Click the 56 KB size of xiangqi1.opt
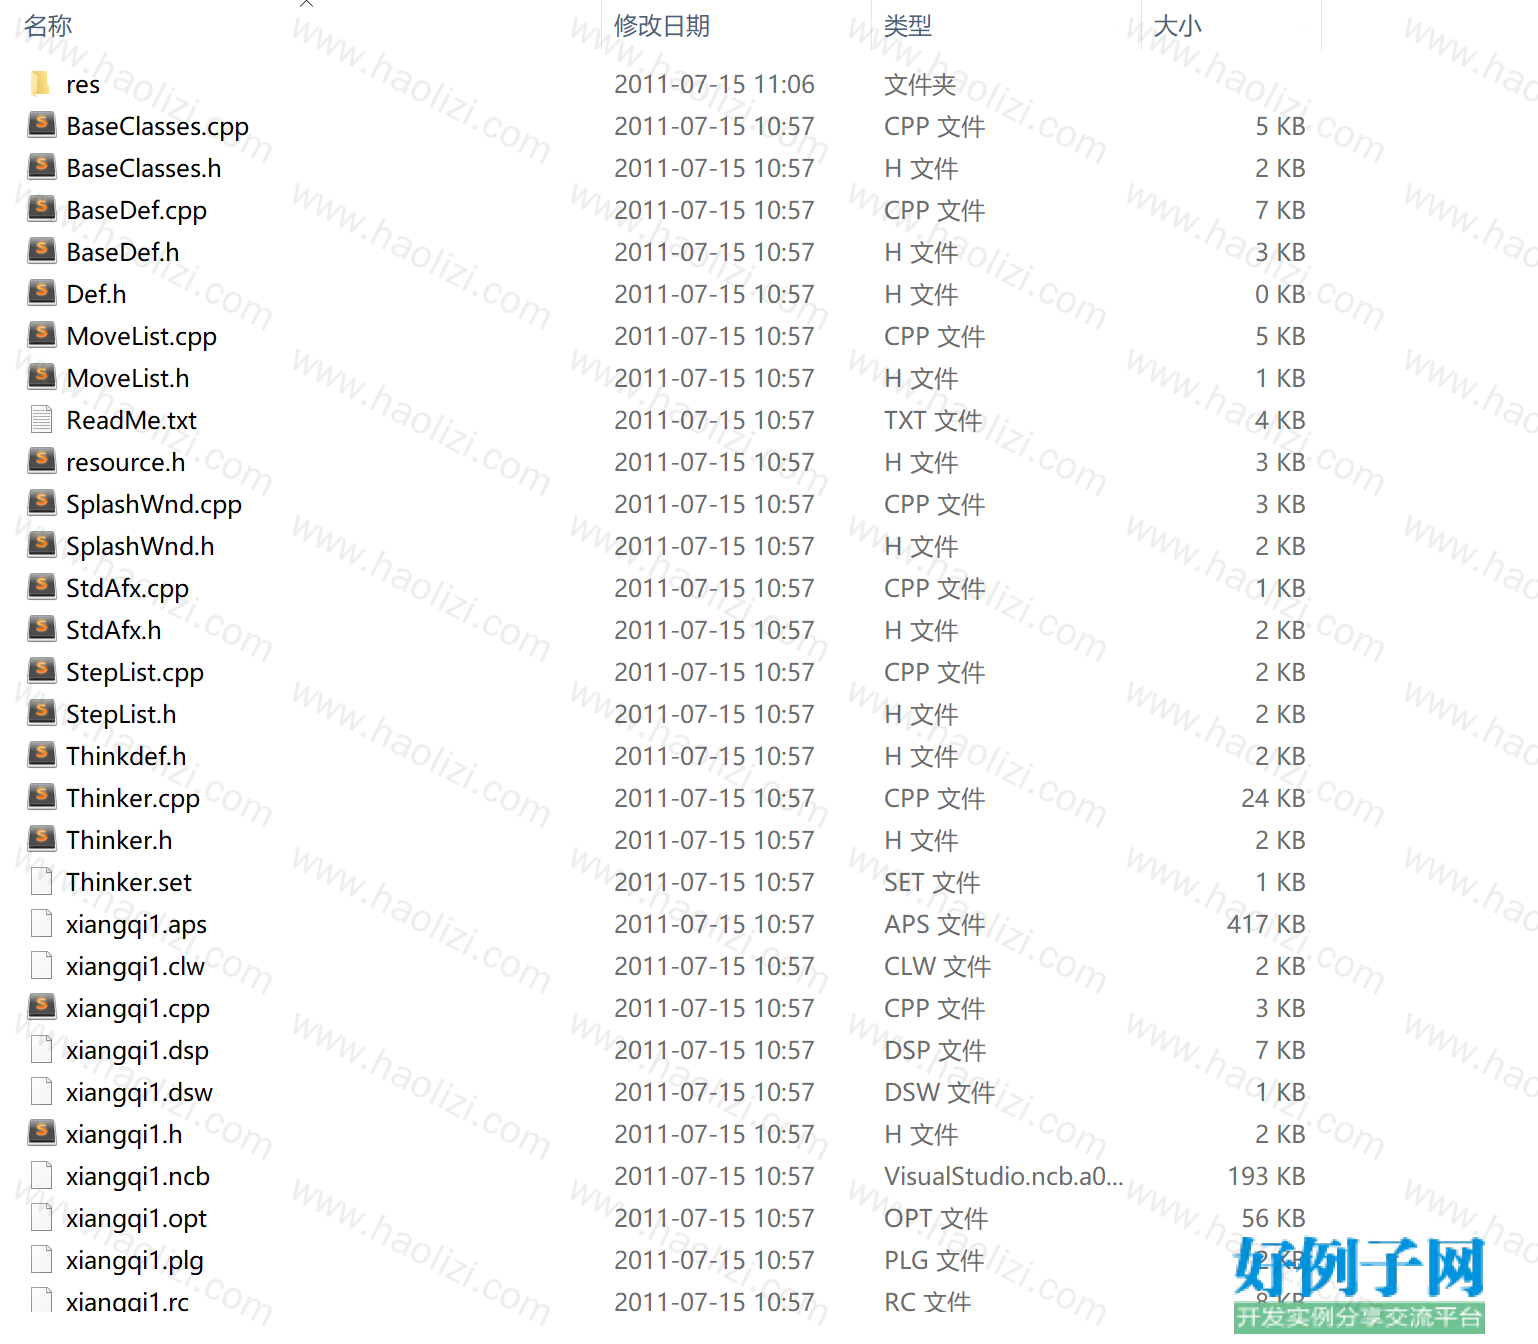Screen dimensions: 1538x1344 click(x=1273, y=1219)
